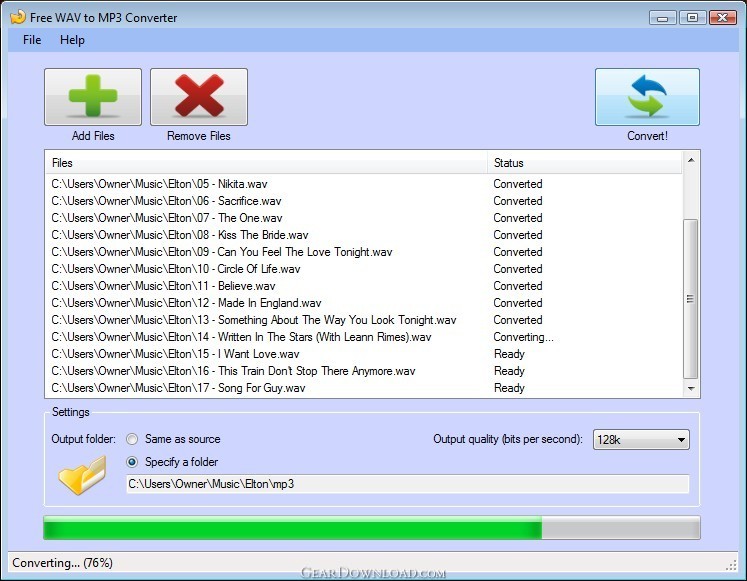Close the Free WAV to MP3 Converter window

723,18
